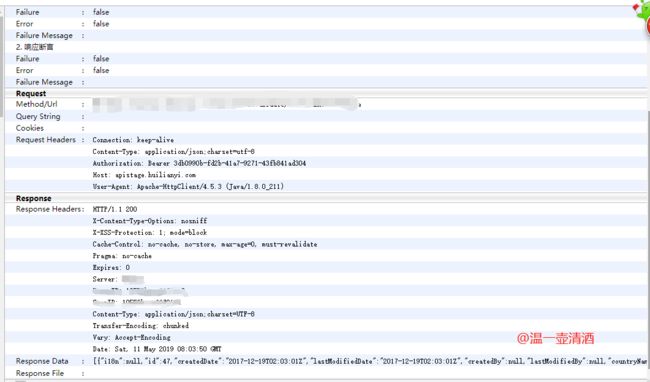Select the User-Agent Apache-HttpClient line
The image size is (650, 382).
[x=188, y=186]
